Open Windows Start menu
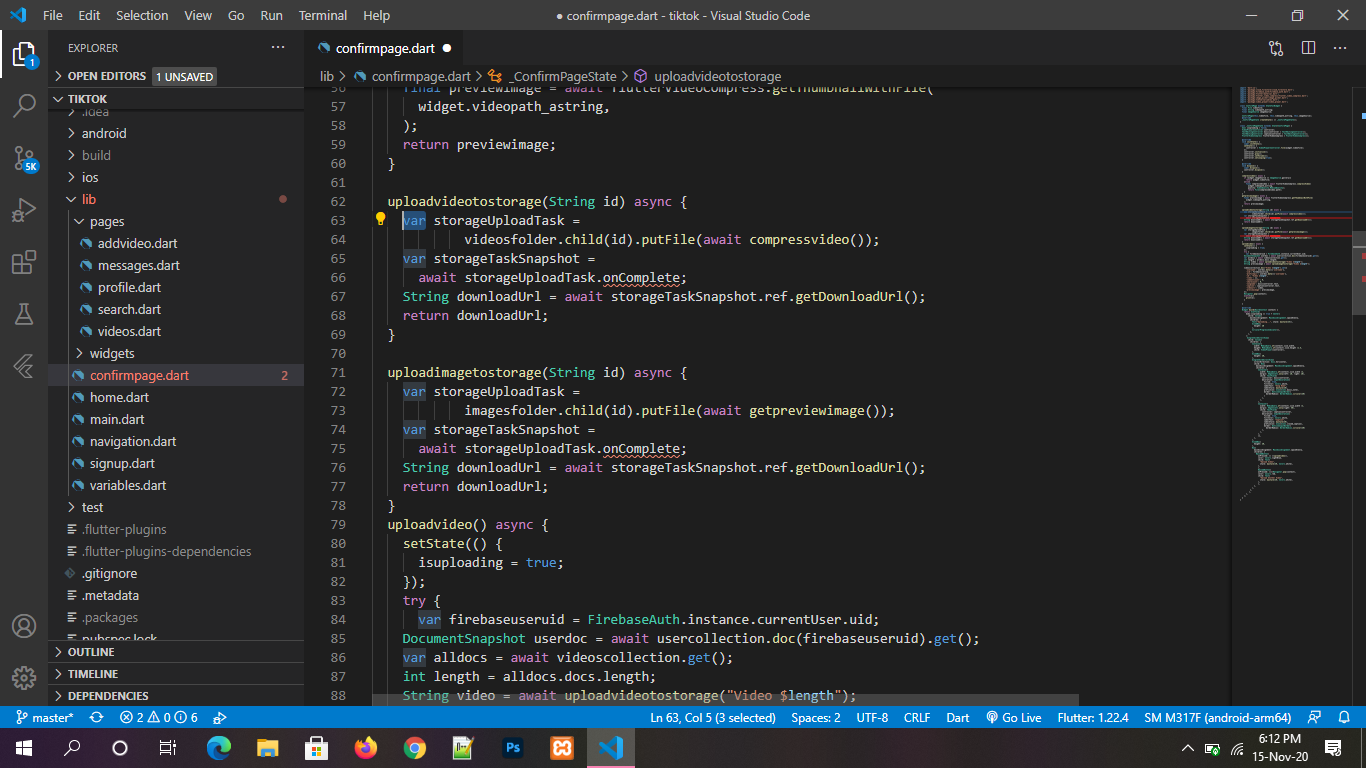1366x768 pixels. 24,748
